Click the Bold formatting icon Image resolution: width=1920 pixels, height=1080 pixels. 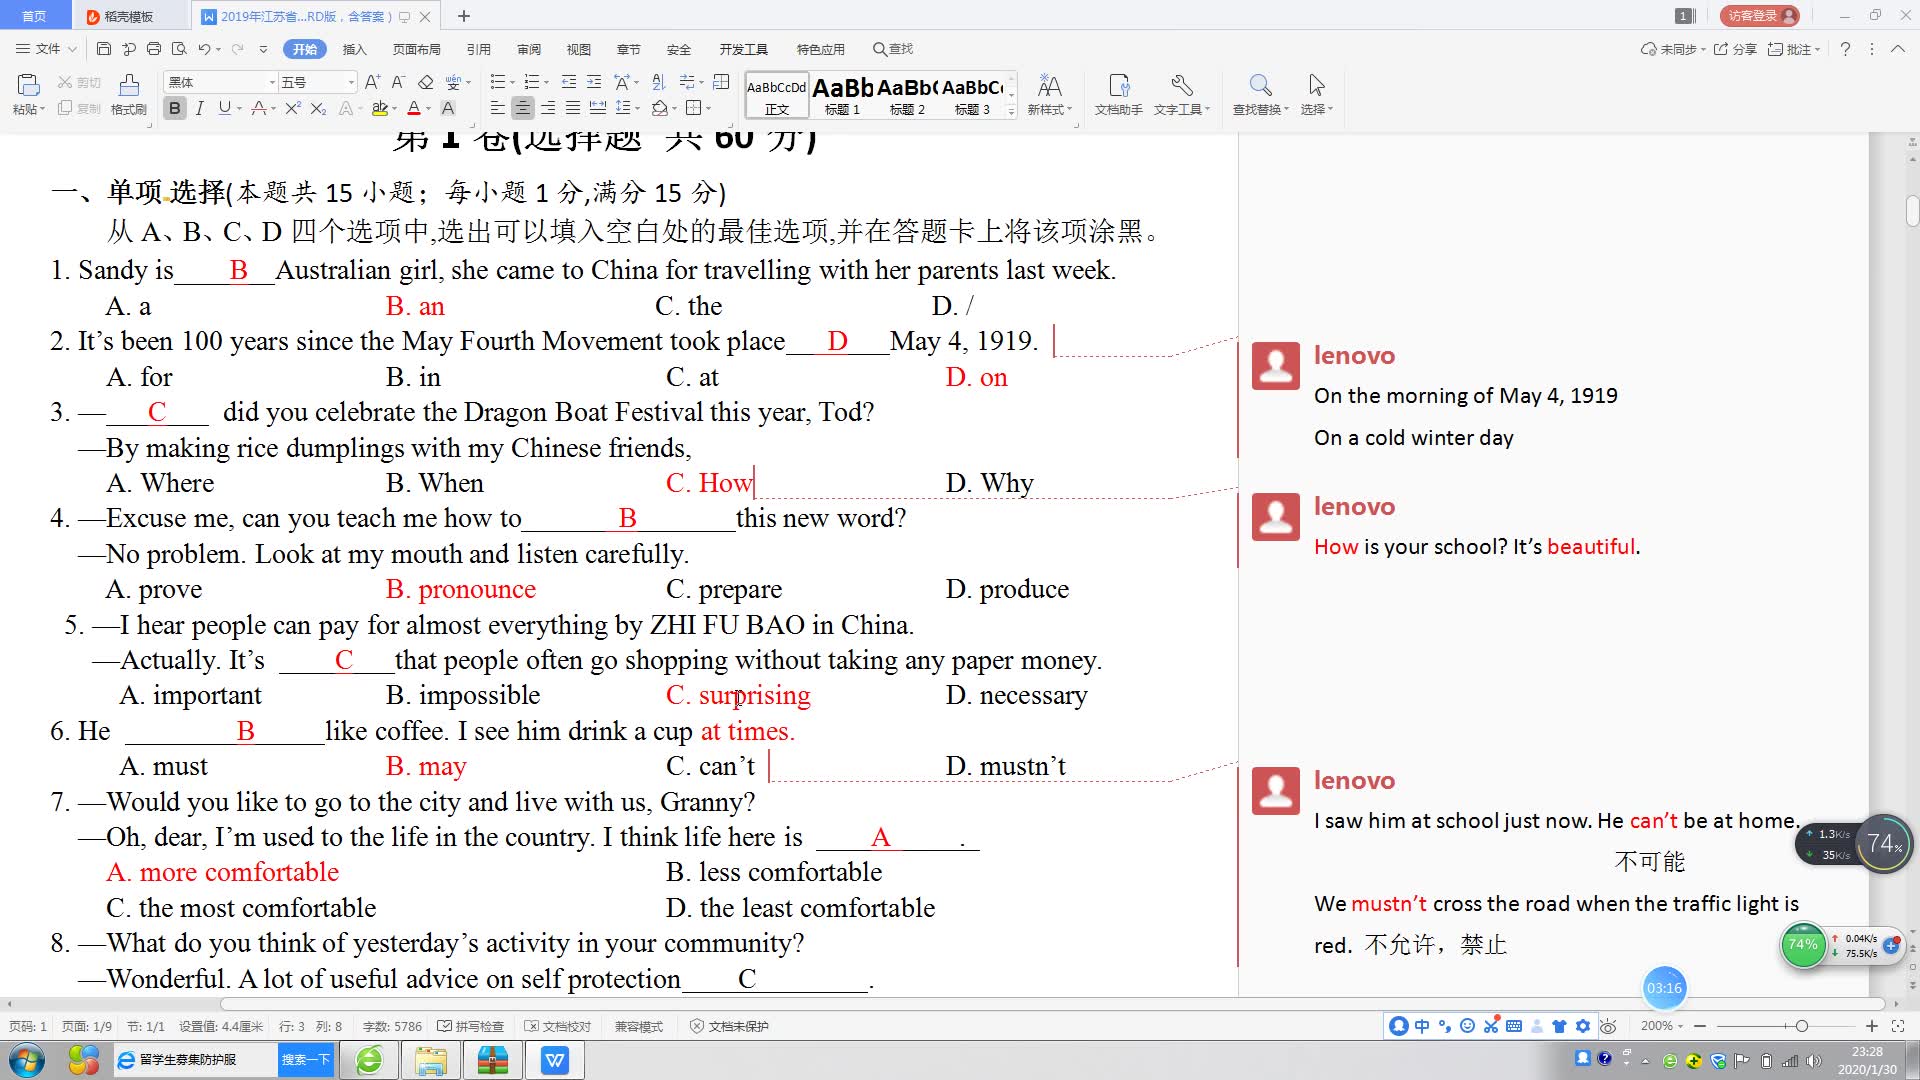[173, 108]
